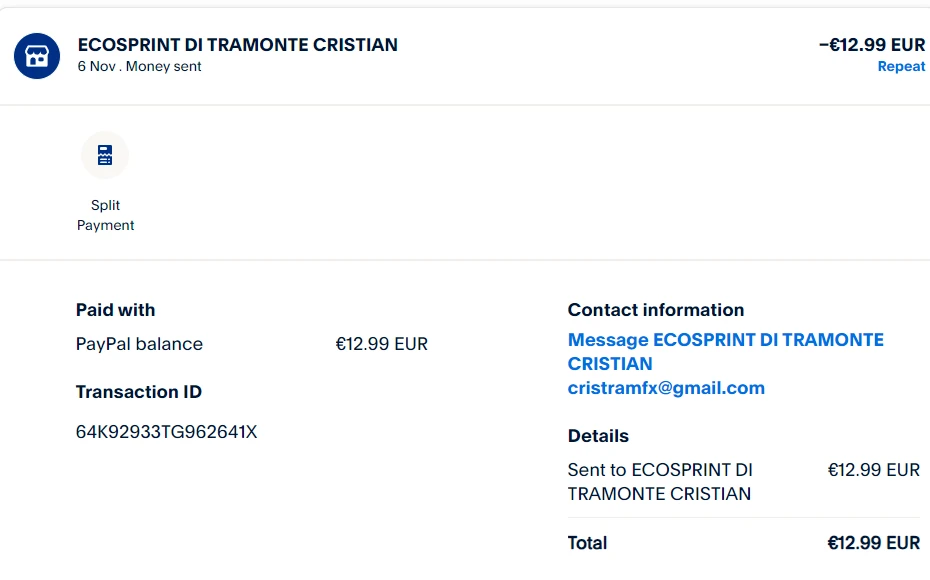930x580 pixels.
Task: Click the 'Paid with' heading
Action: coord(116,310)
